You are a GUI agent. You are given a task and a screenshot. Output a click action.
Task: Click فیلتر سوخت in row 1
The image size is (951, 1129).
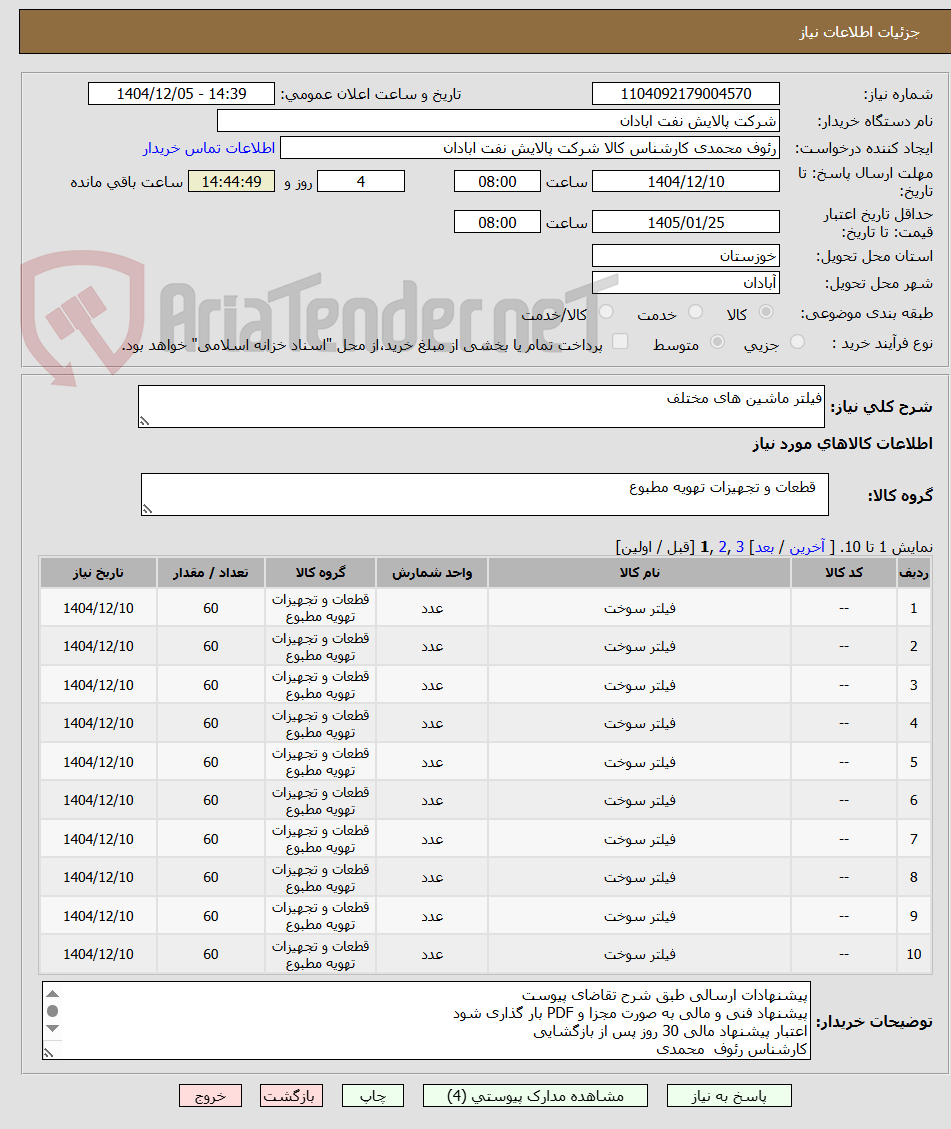click(639, 608)
